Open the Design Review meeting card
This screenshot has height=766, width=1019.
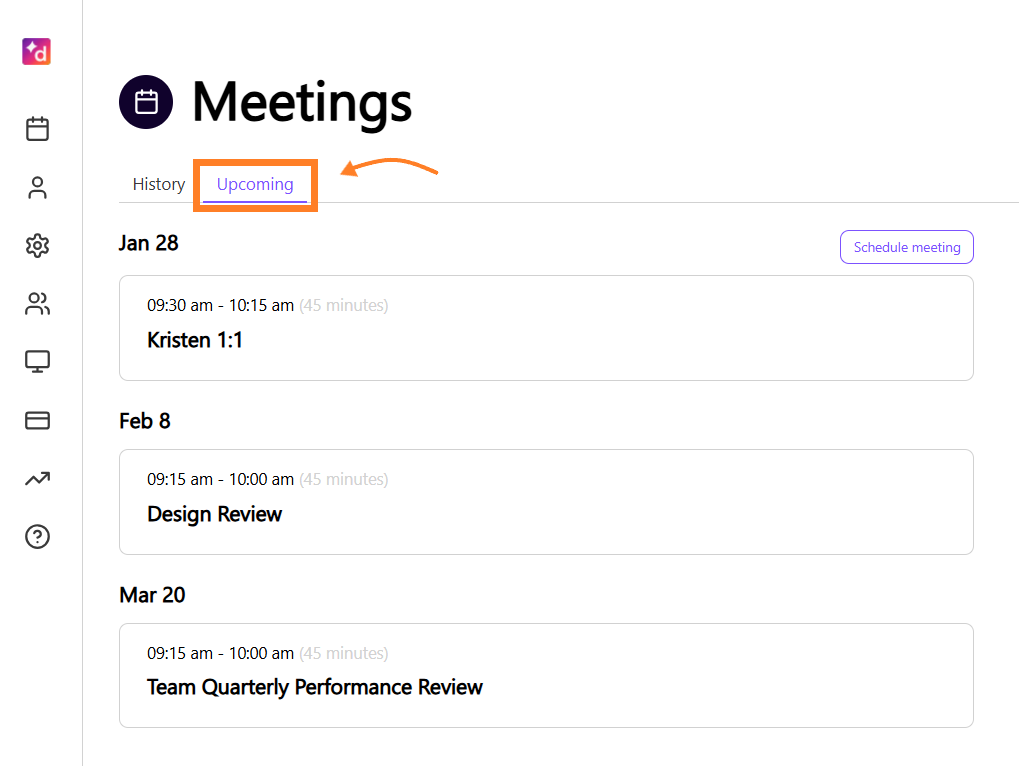pyautogui.click(x=546, y=502)
